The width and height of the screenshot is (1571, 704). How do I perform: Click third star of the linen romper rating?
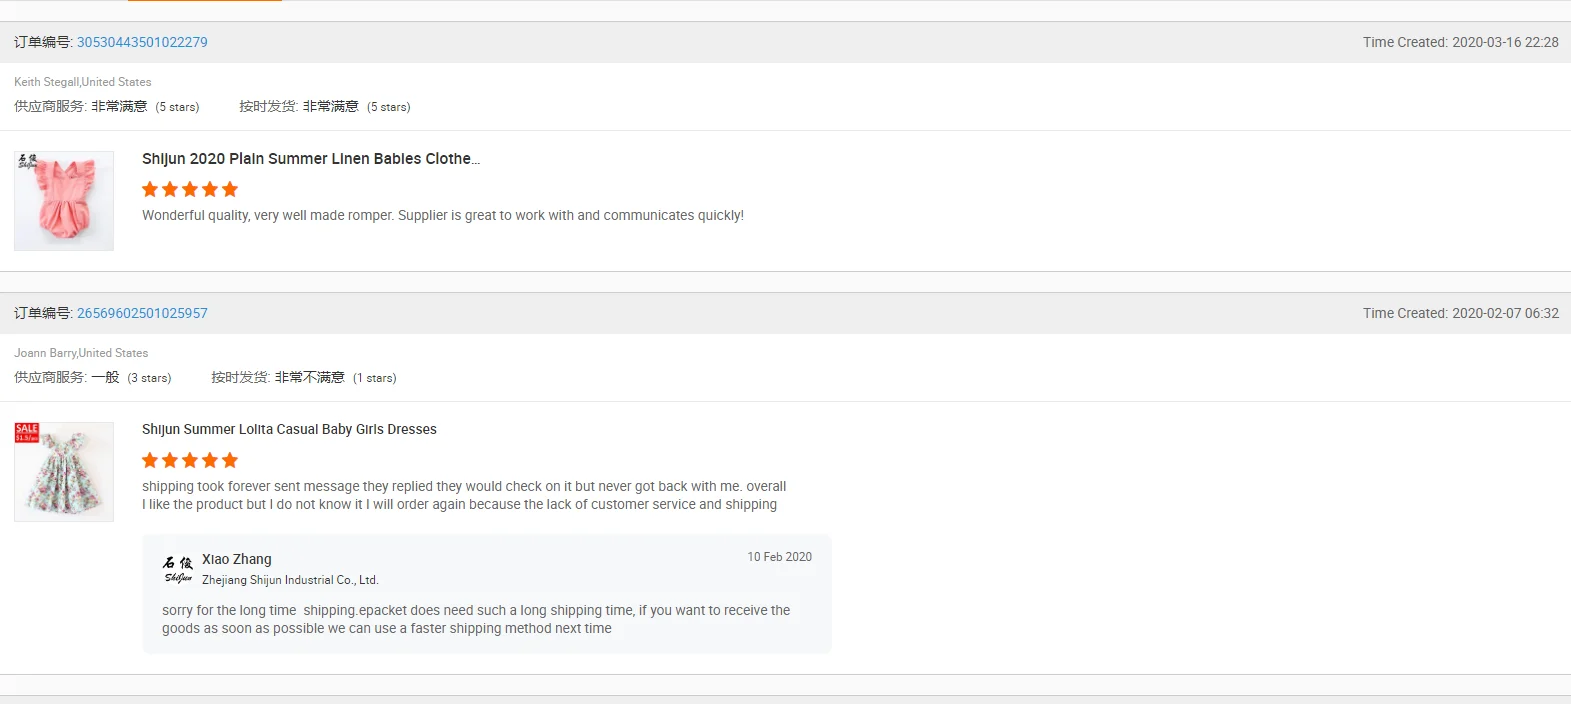click(190, 189)
